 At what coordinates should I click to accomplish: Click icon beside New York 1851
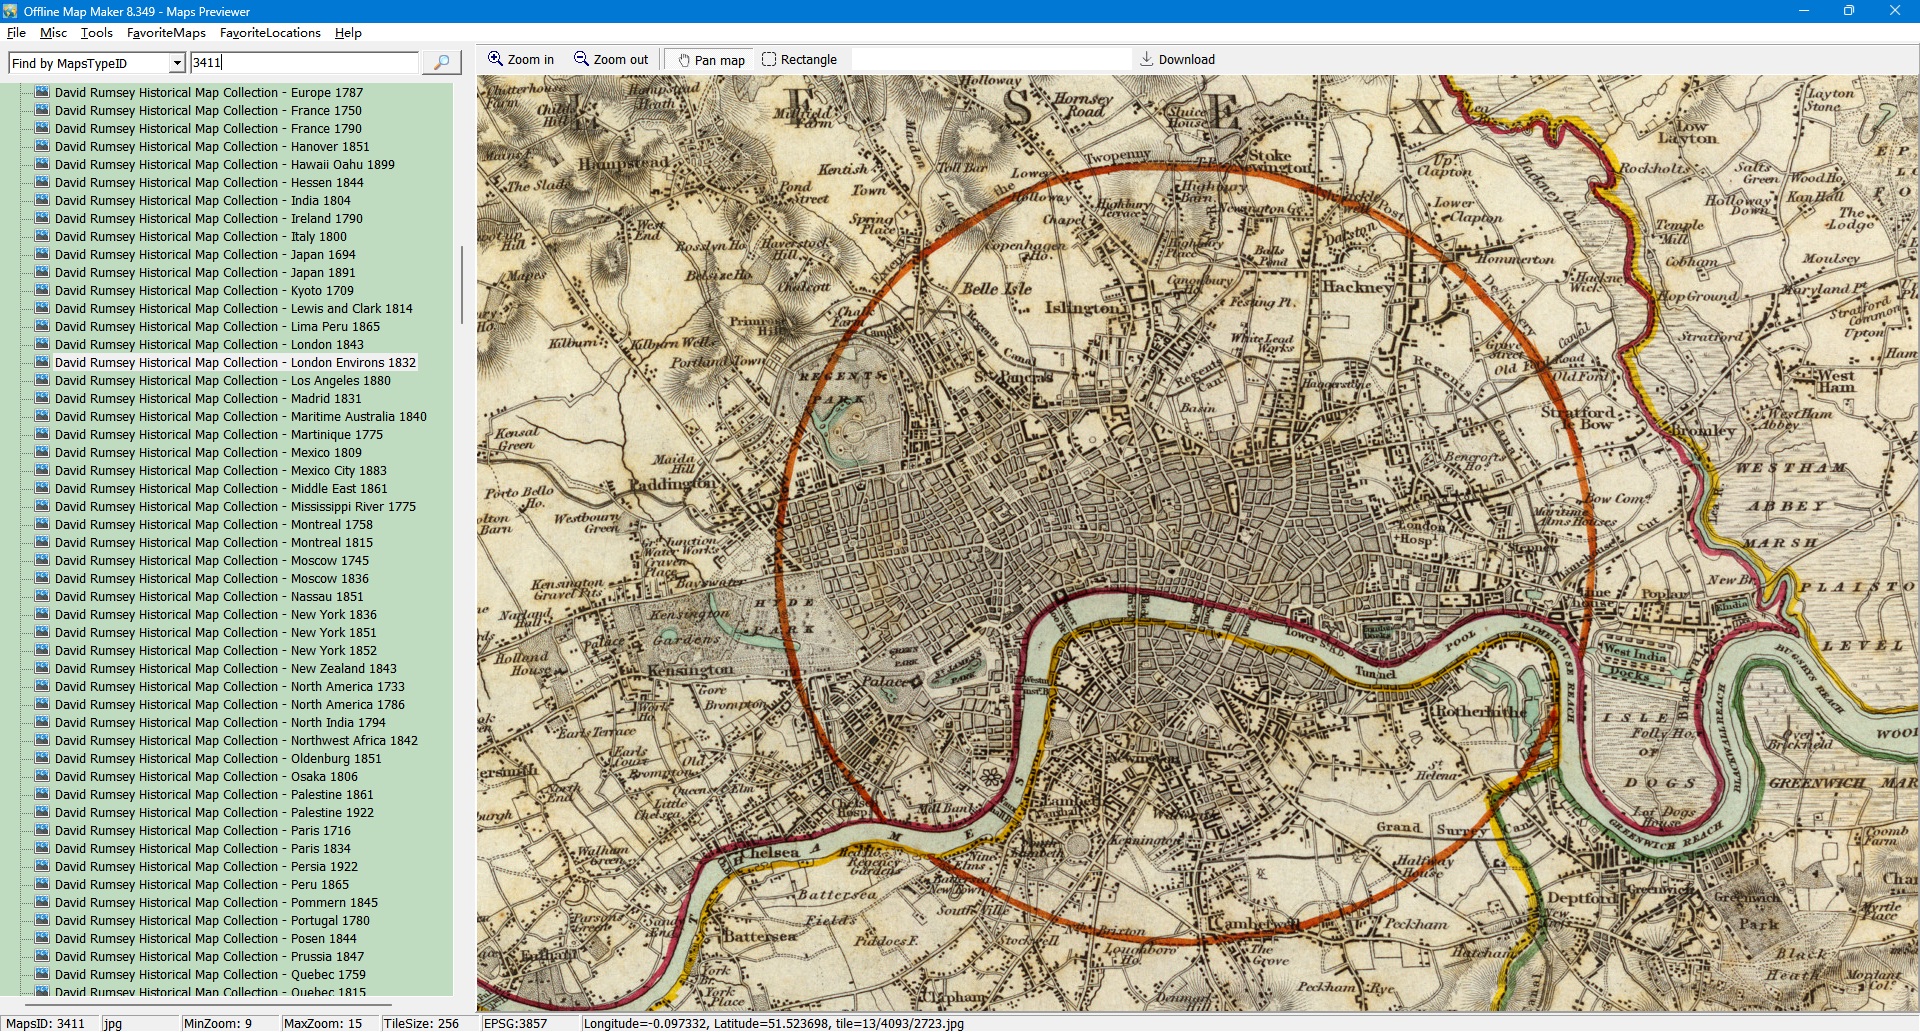pyautogui.click(x=42, y=632)
